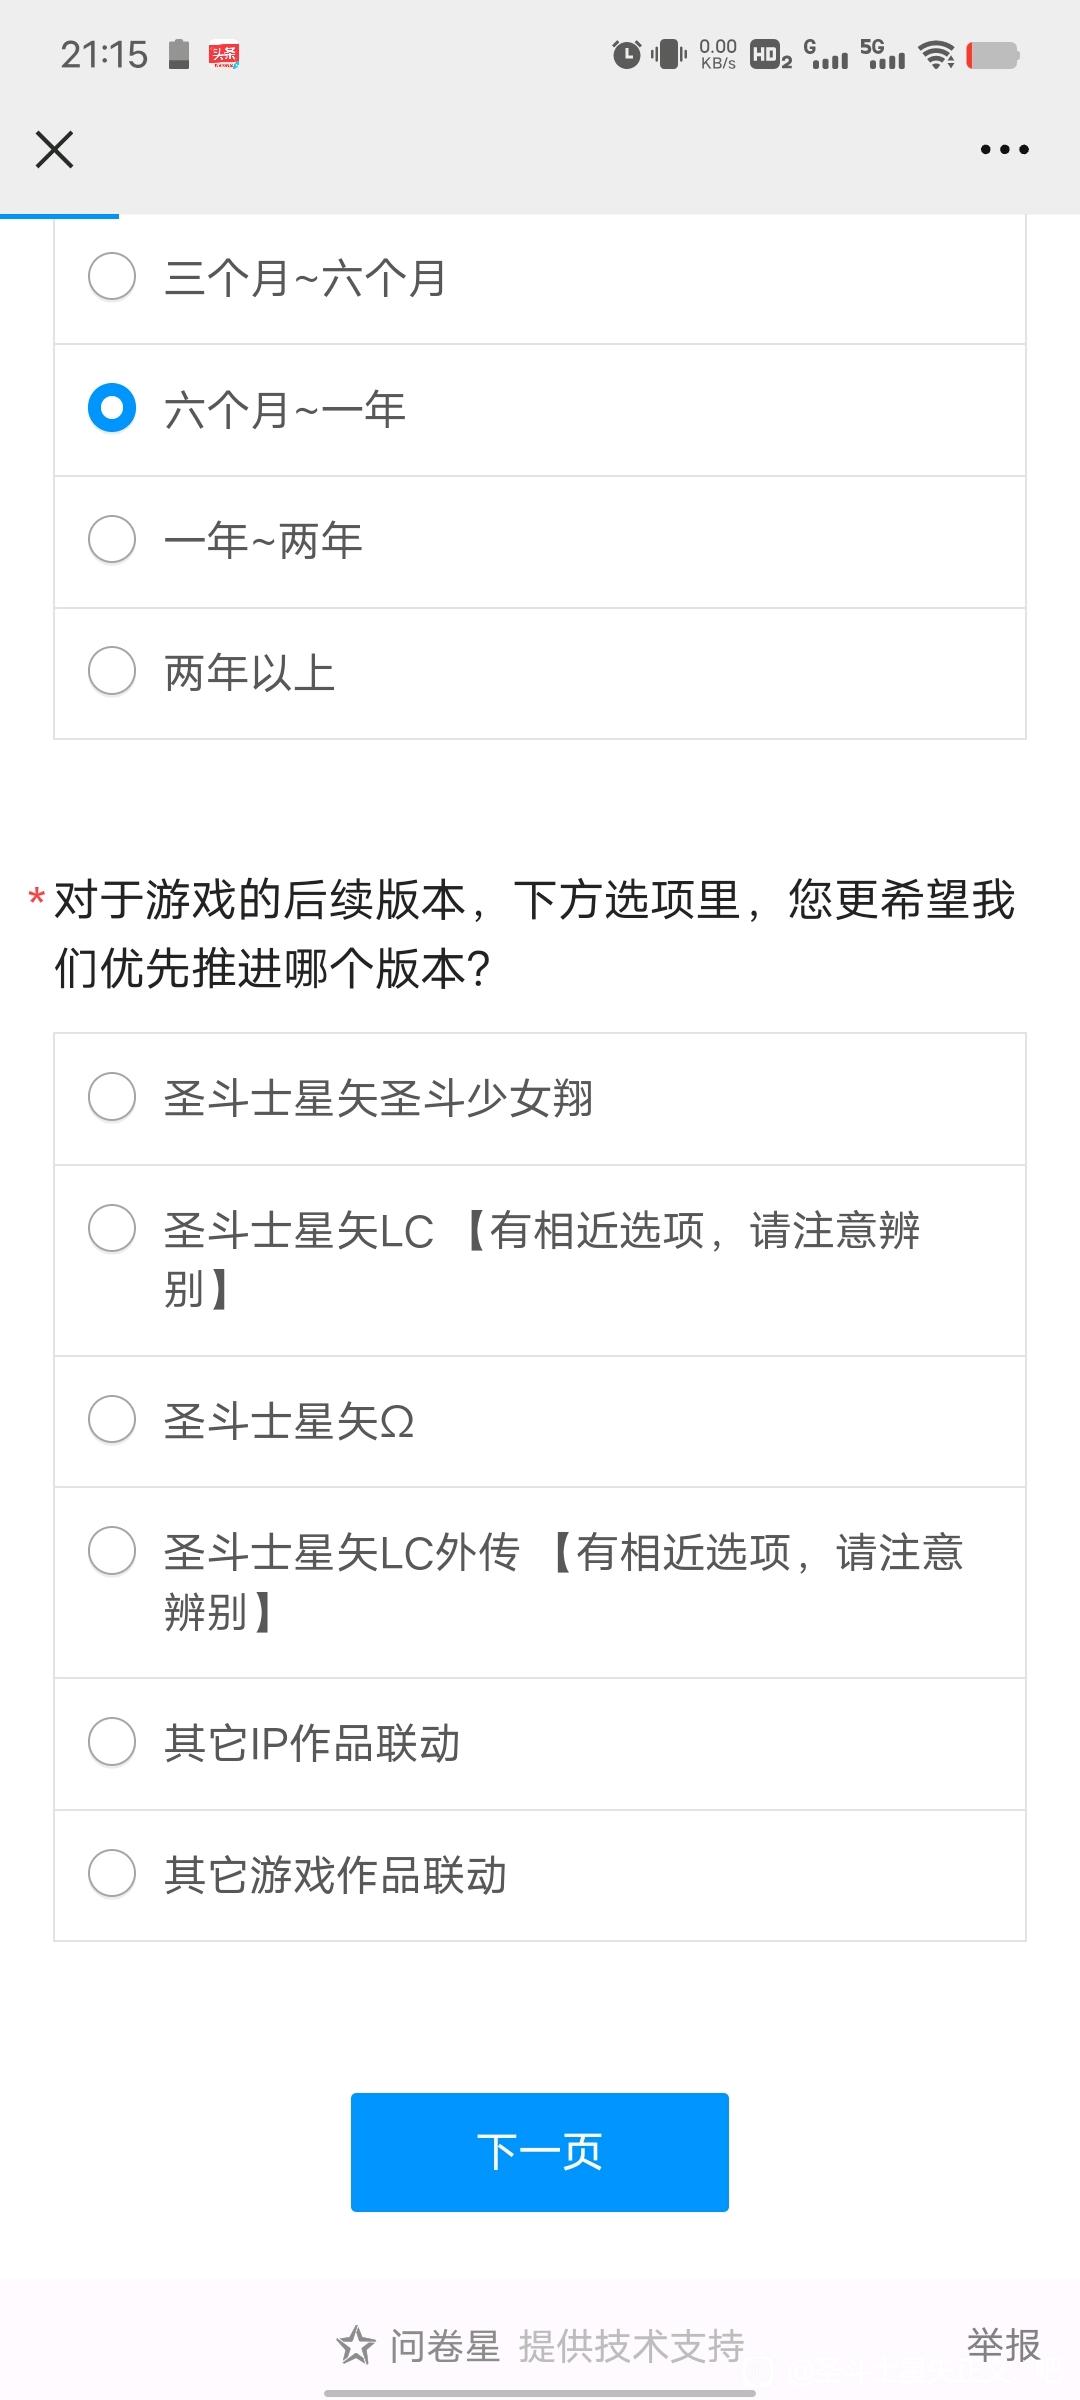Tap the vibrate mode status icon
The height and width of the screenshot is (2400, 1080).
pos(669,54)
